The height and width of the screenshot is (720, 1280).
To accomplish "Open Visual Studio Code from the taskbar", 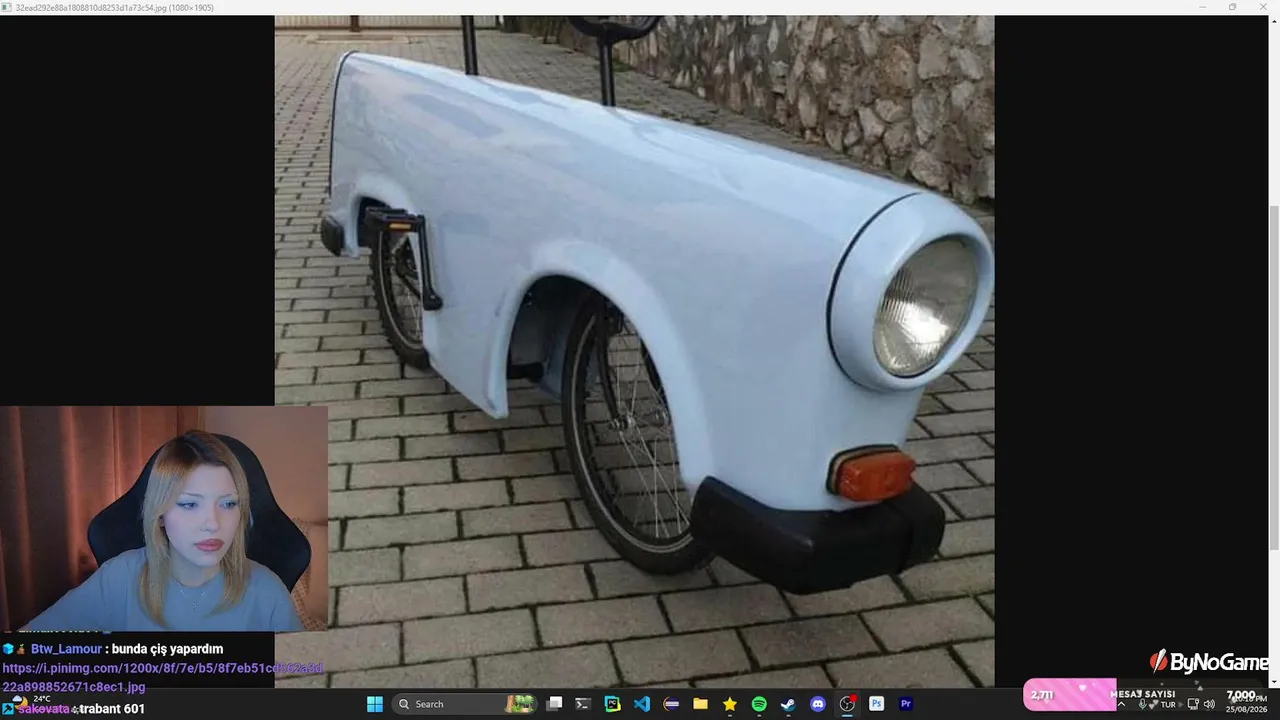I will [642, 704].
